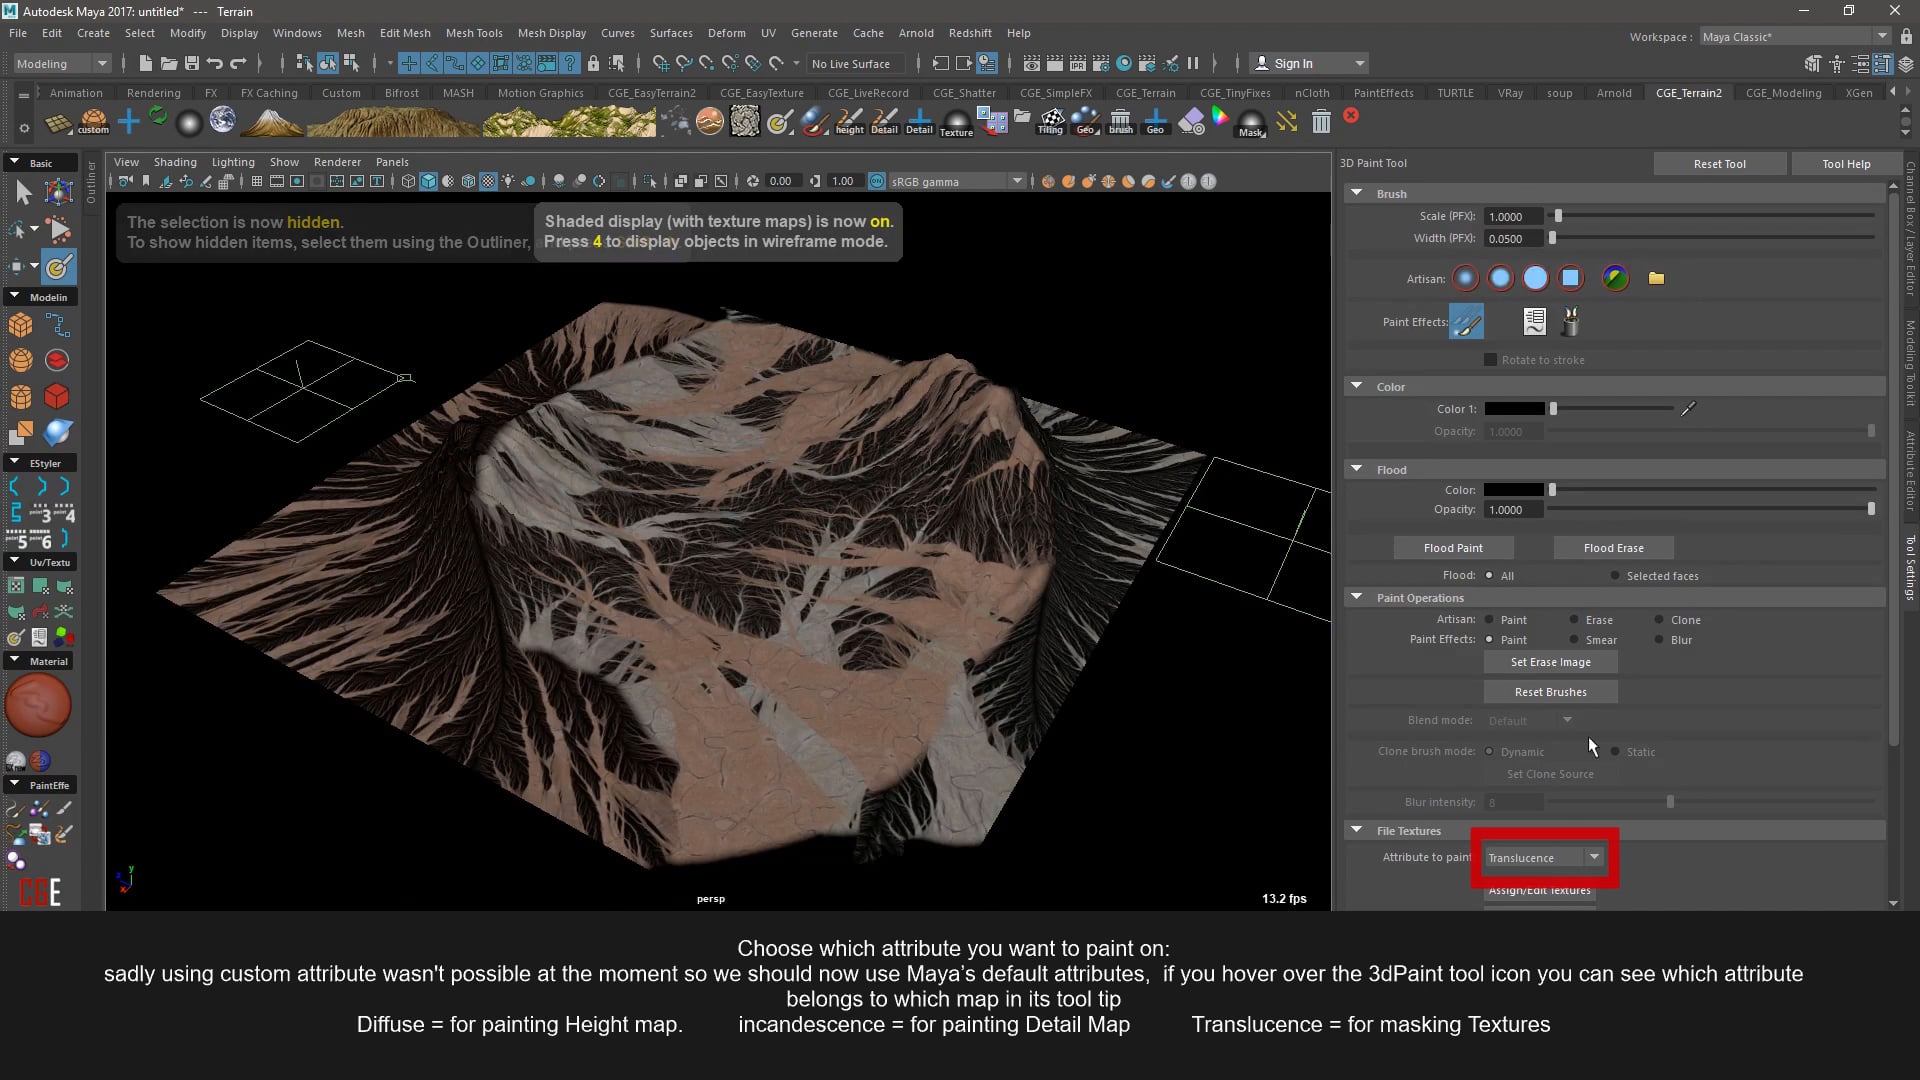Choose Paint Effects Smear operation
The width and height of the screenshot is (1920, 1080).
tap(1574, 639)
